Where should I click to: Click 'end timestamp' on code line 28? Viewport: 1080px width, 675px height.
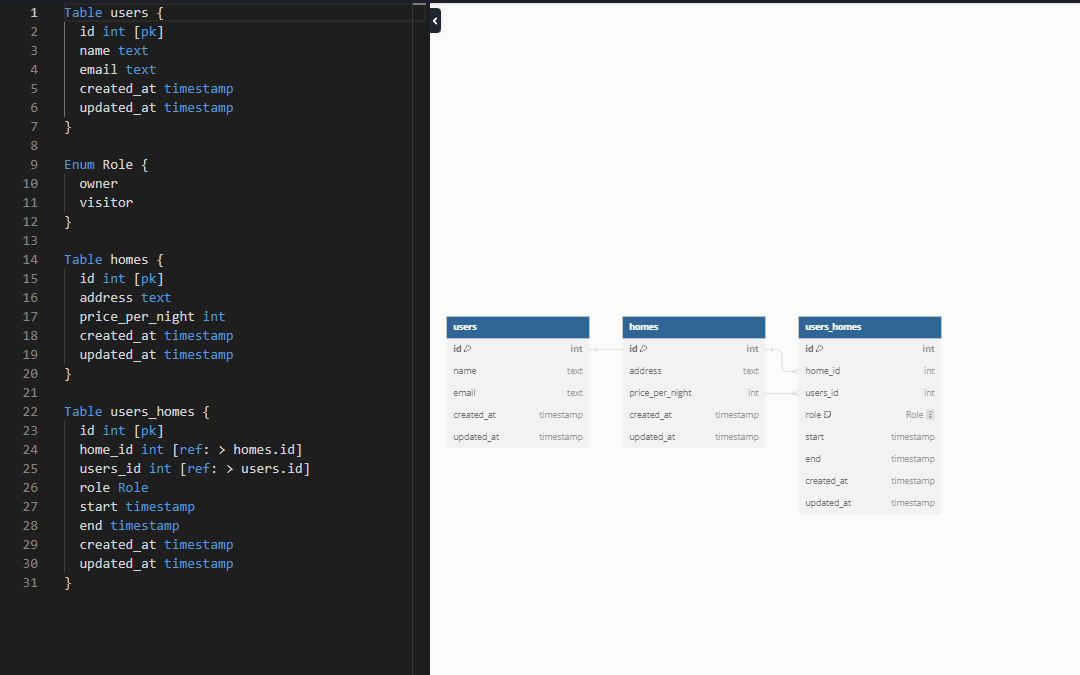pos(129,526)
